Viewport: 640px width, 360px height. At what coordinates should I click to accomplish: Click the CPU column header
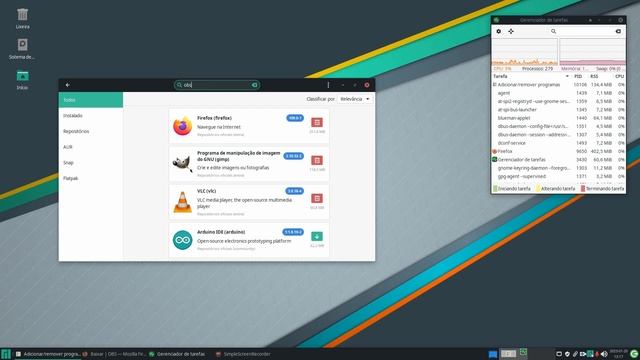[619, 76]
